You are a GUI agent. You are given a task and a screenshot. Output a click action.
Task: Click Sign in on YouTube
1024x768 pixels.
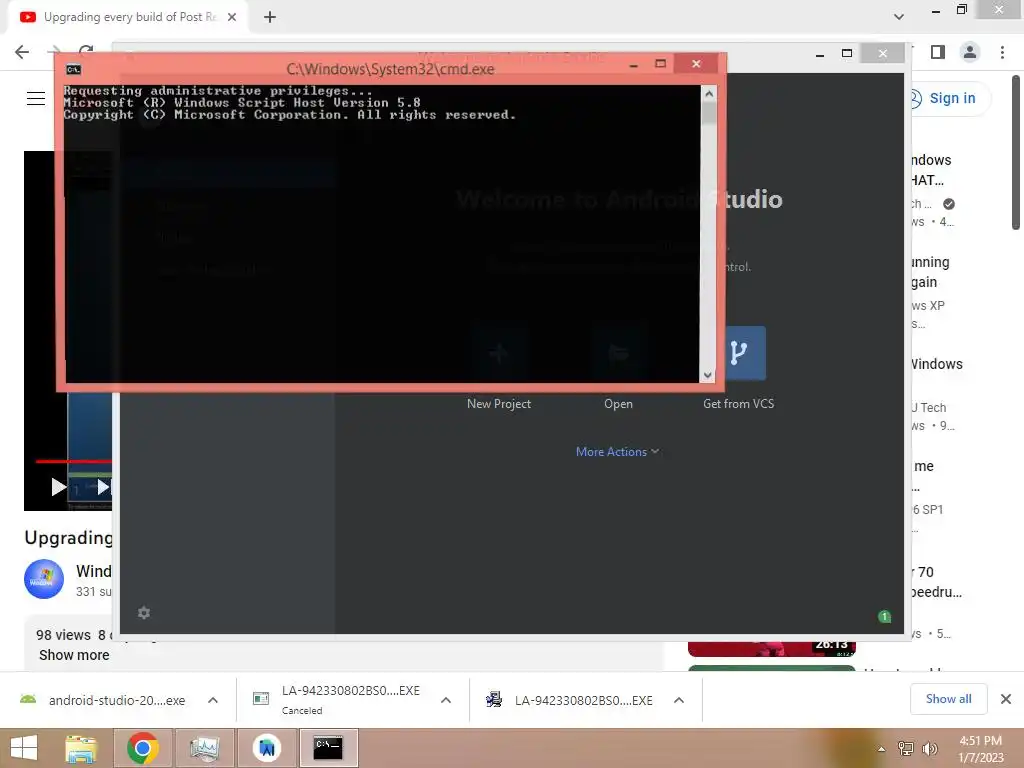coord(952,99)
